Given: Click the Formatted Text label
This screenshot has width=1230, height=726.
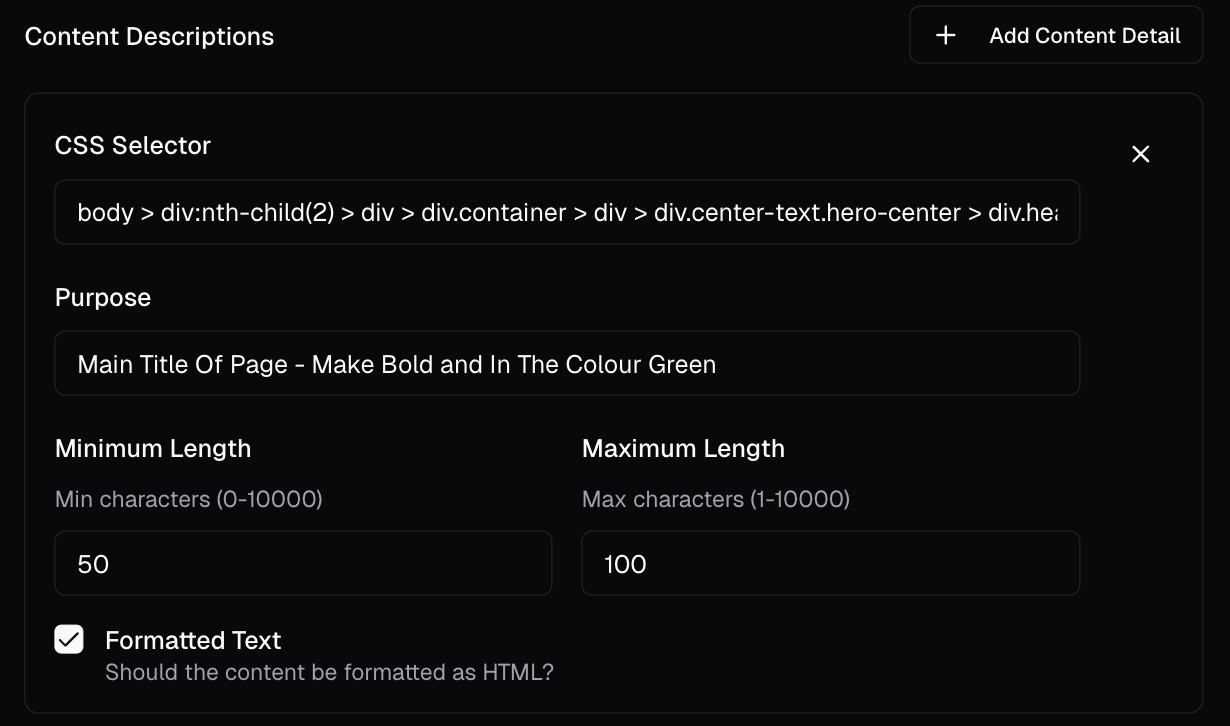Looking at the screenshot, I should (x=193, y=640).
